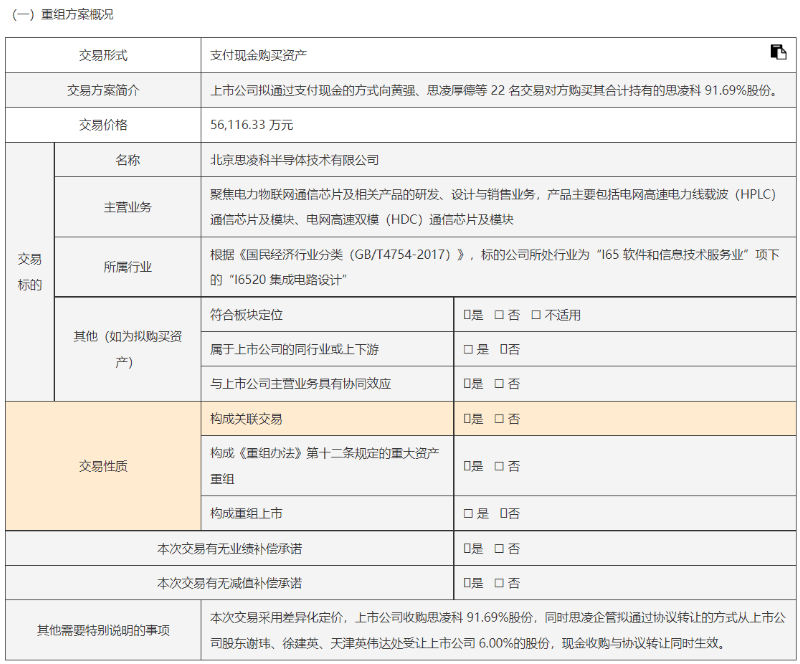Click company name 北京思凌科半导体技术有限公司
The width and height of the screenshot is (800, 664).
tap(294, 160)
